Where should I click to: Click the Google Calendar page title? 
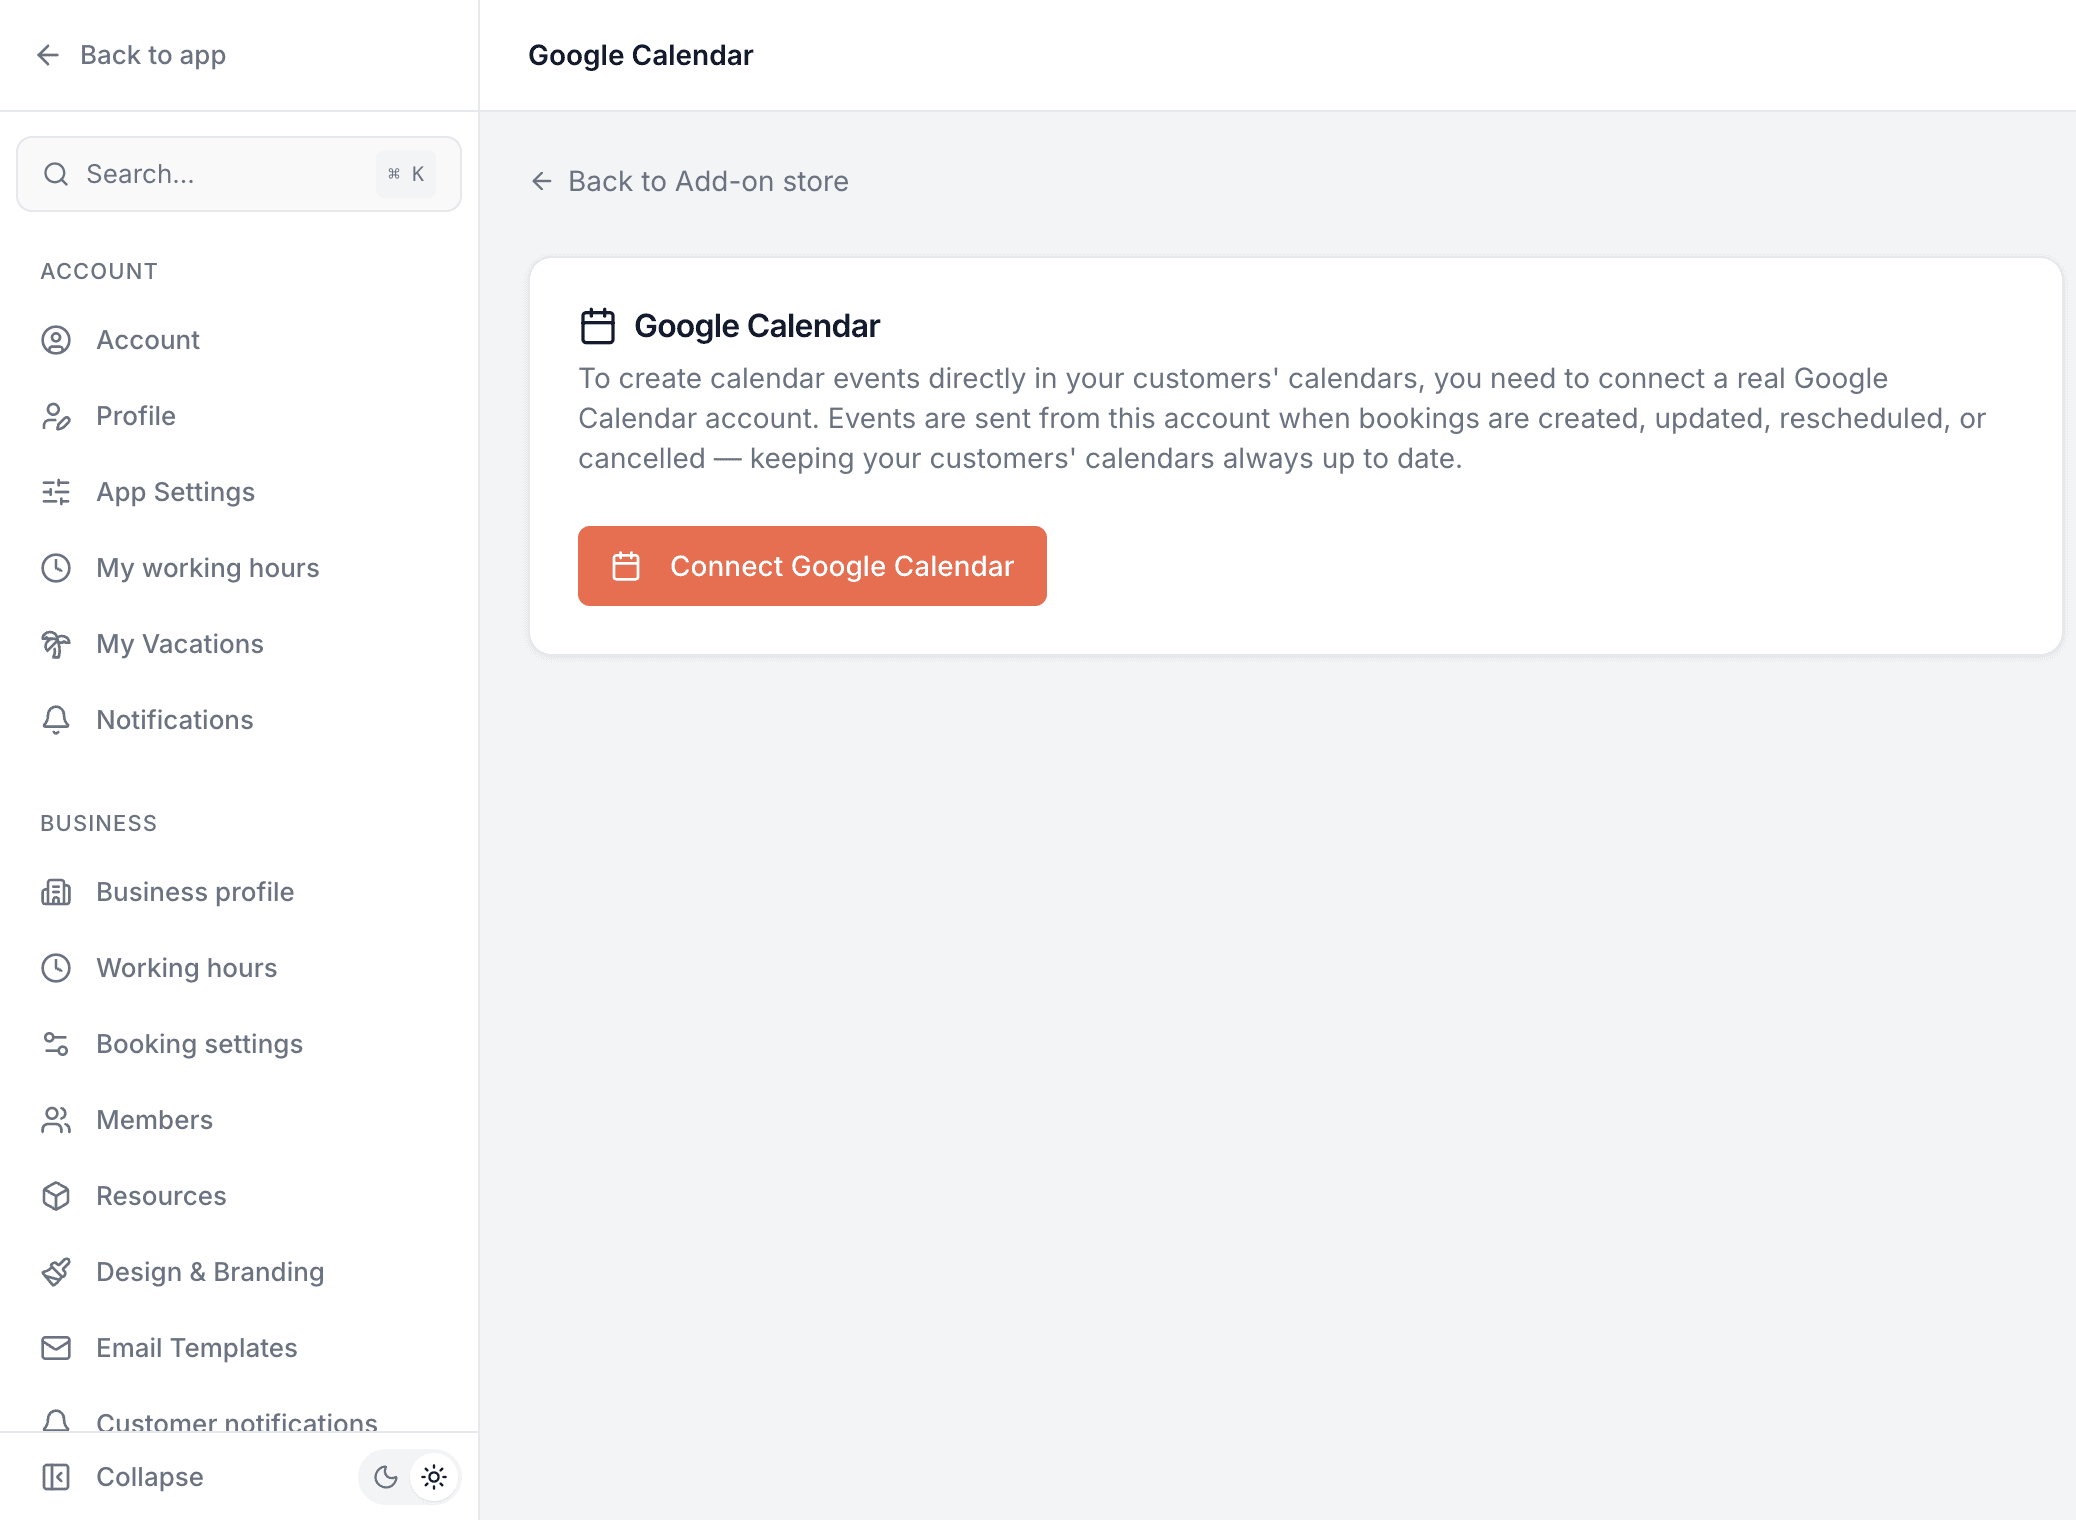click(x=641, y=55)
